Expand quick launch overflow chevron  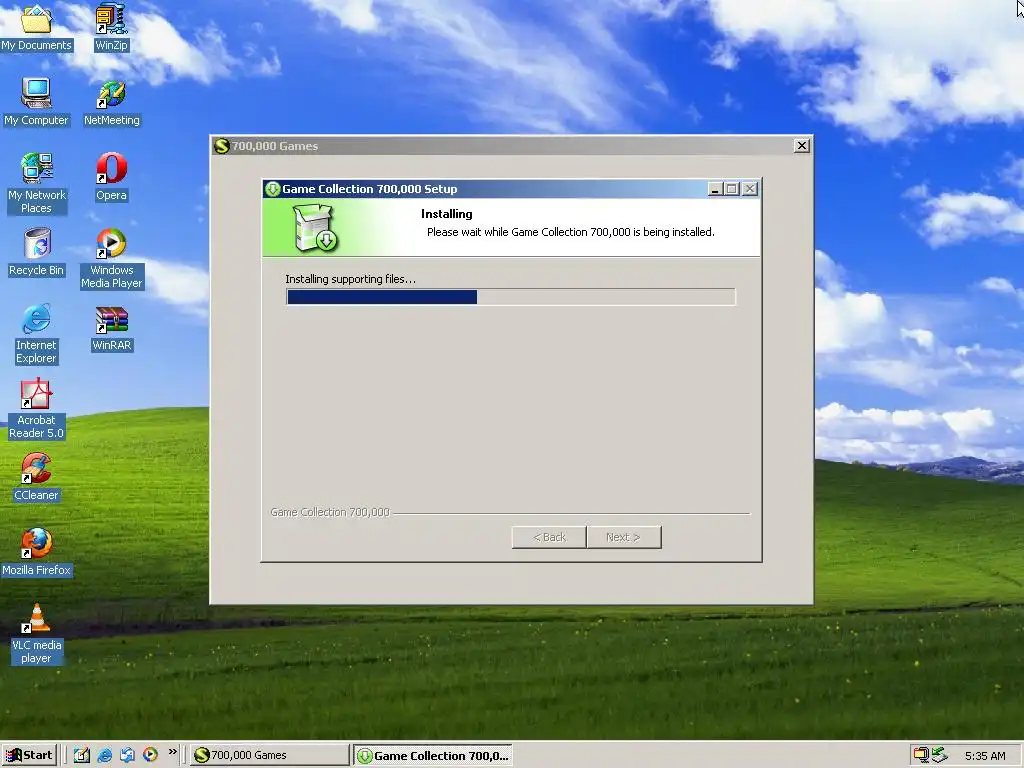click(x=172, y=752)
